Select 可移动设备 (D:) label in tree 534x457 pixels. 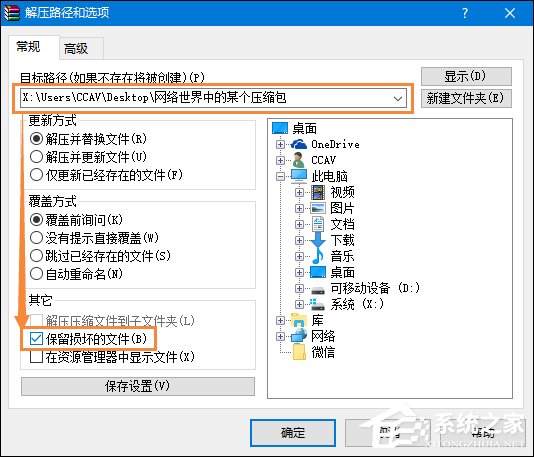375,288
